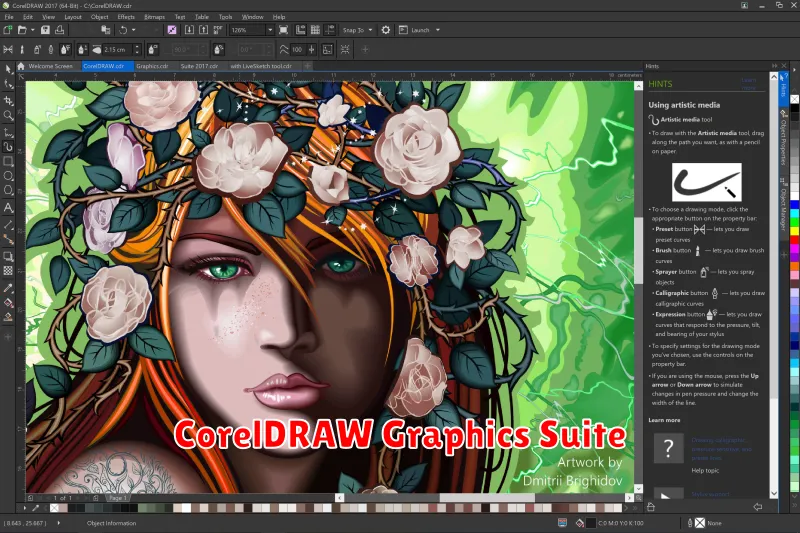Select the Ellipse tool
800x533 pixels.
click(8, 176)
